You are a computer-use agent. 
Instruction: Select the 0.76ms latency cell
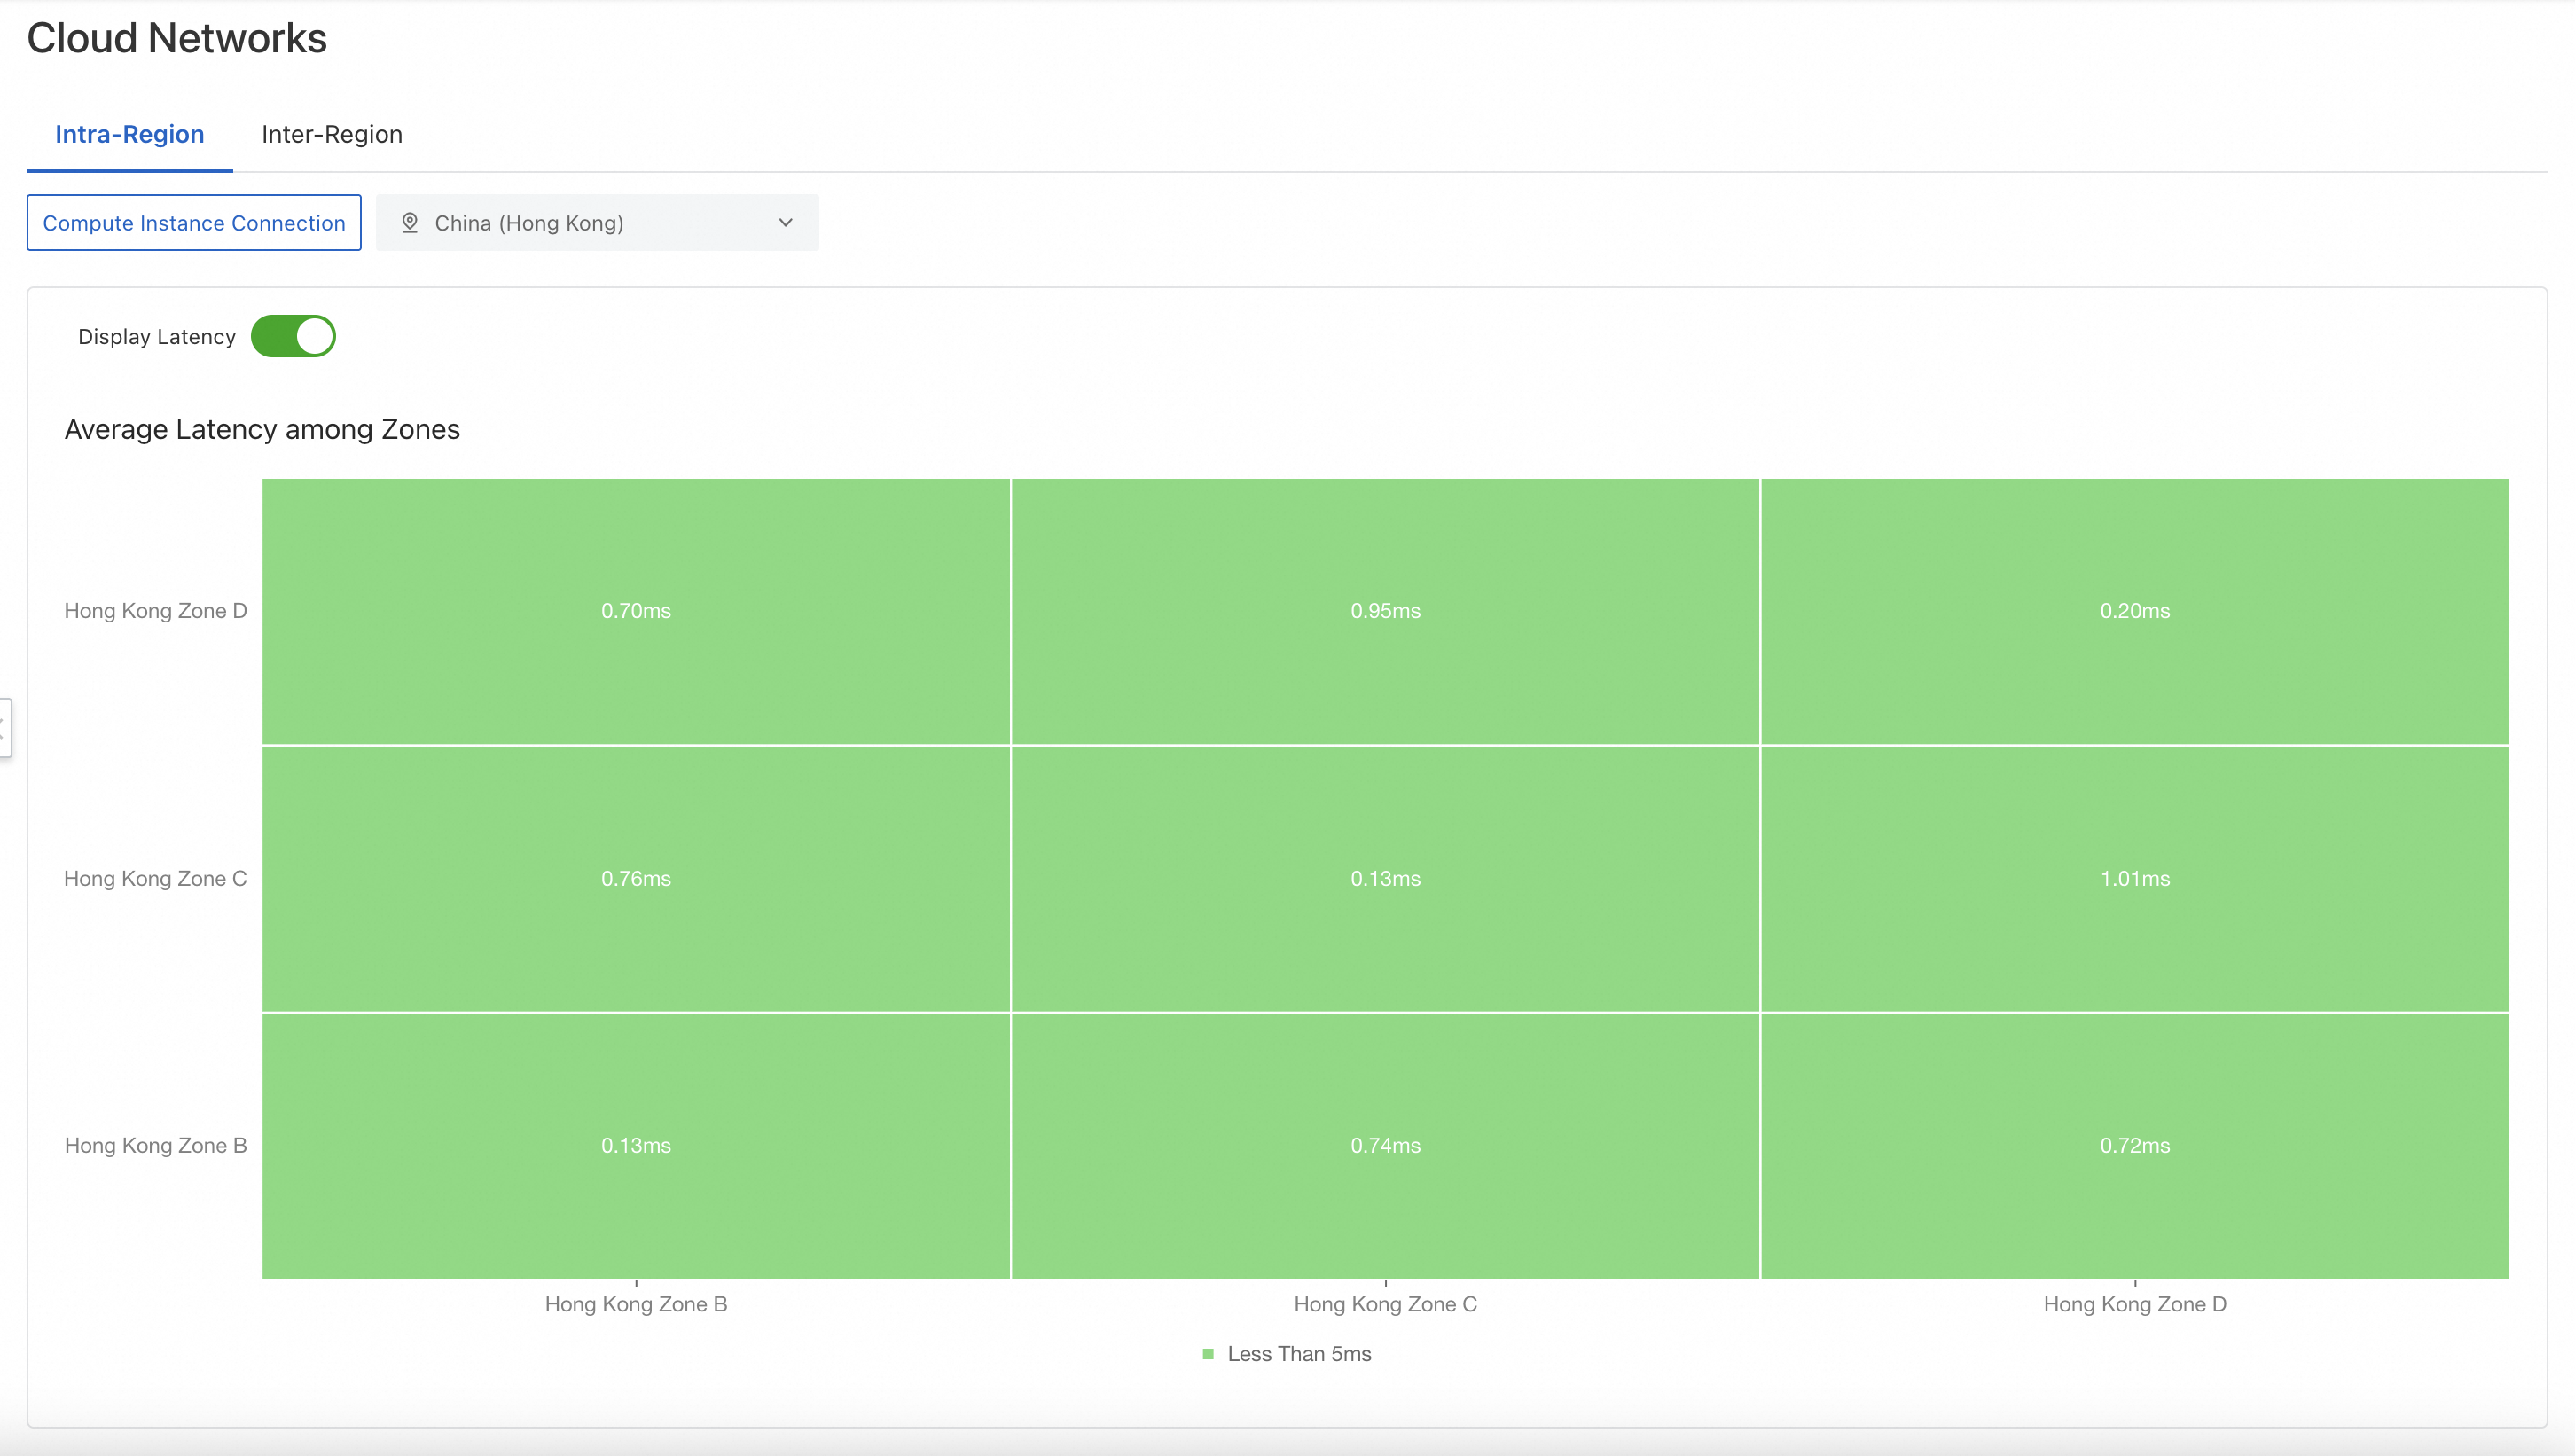[636, 878]
